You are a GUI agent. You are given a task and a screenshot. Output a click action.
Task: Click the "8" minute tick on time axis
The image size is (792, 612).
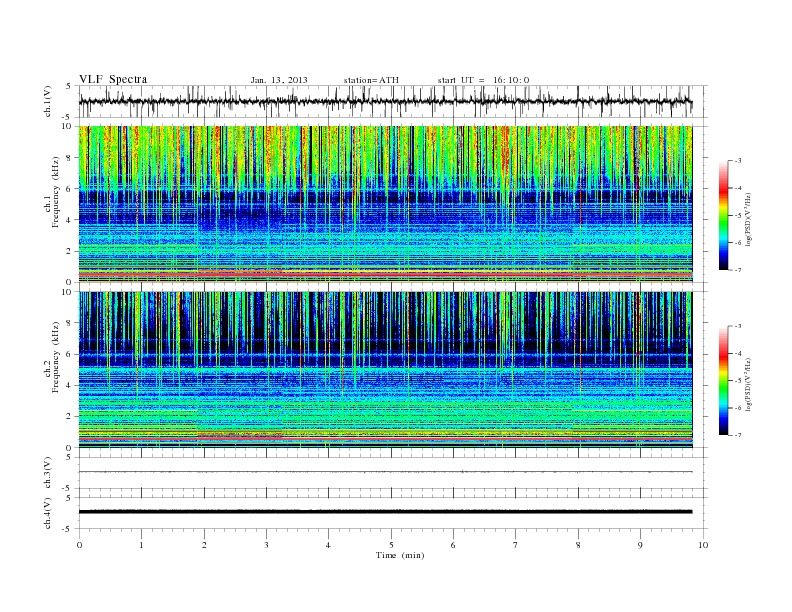[578, 545]
